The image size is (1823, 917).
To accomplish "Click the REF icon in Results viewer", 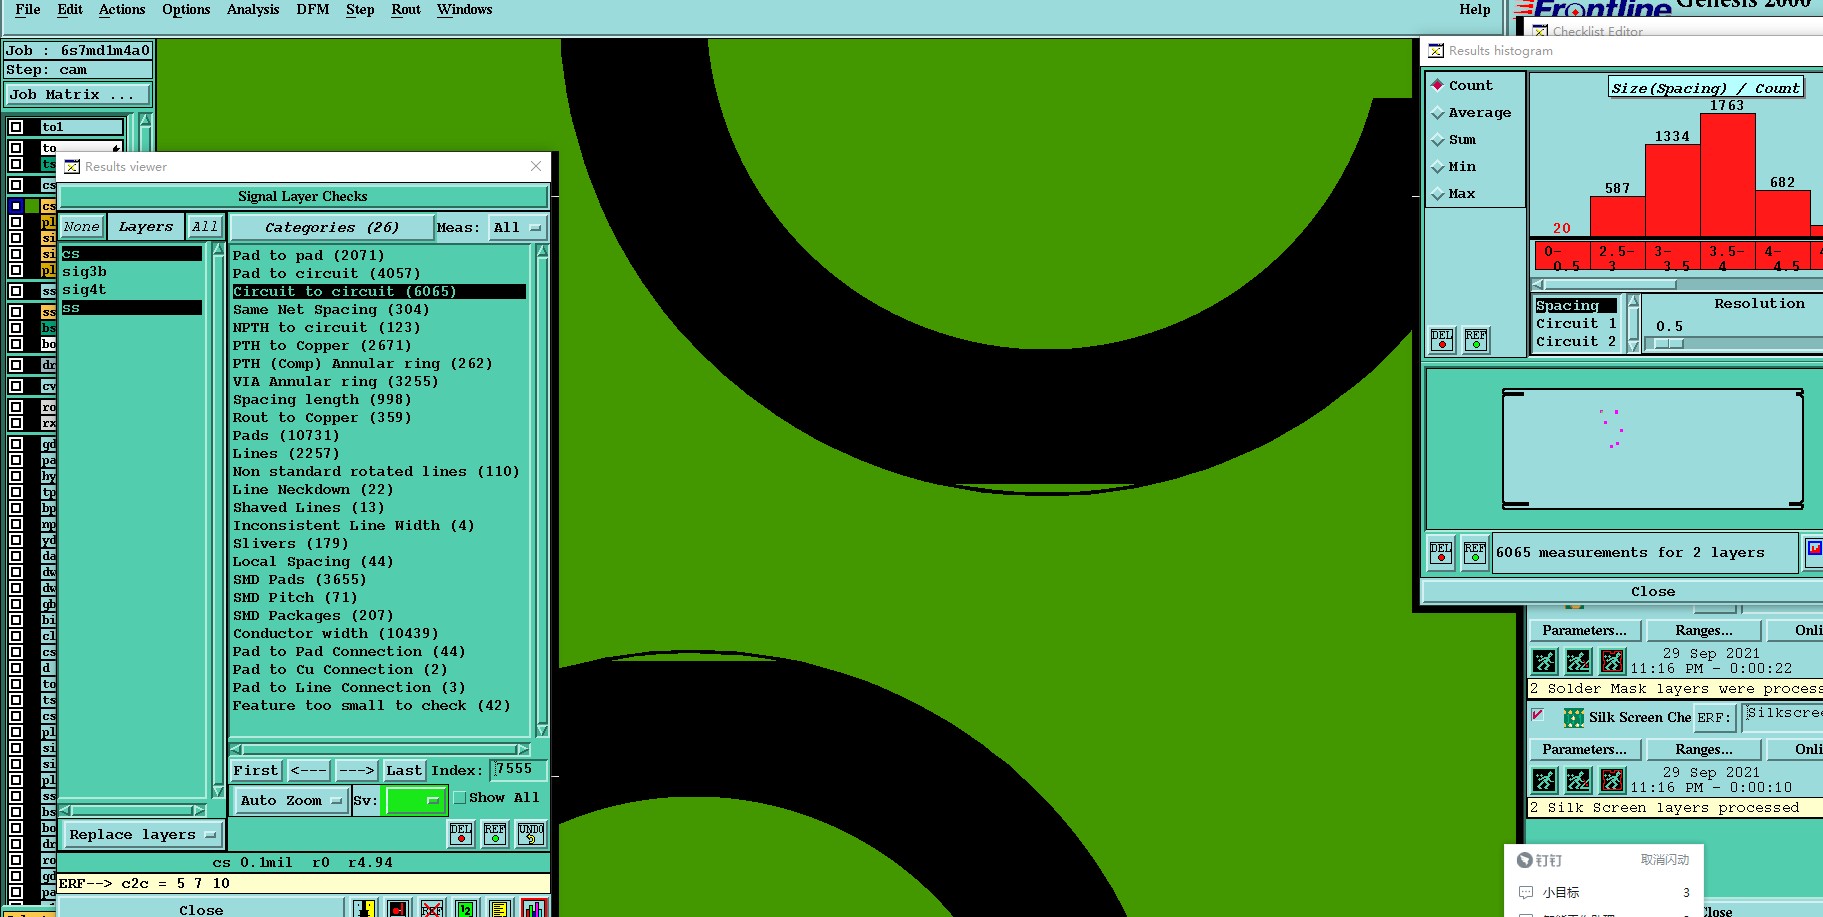I will click(x=495, y=833).
